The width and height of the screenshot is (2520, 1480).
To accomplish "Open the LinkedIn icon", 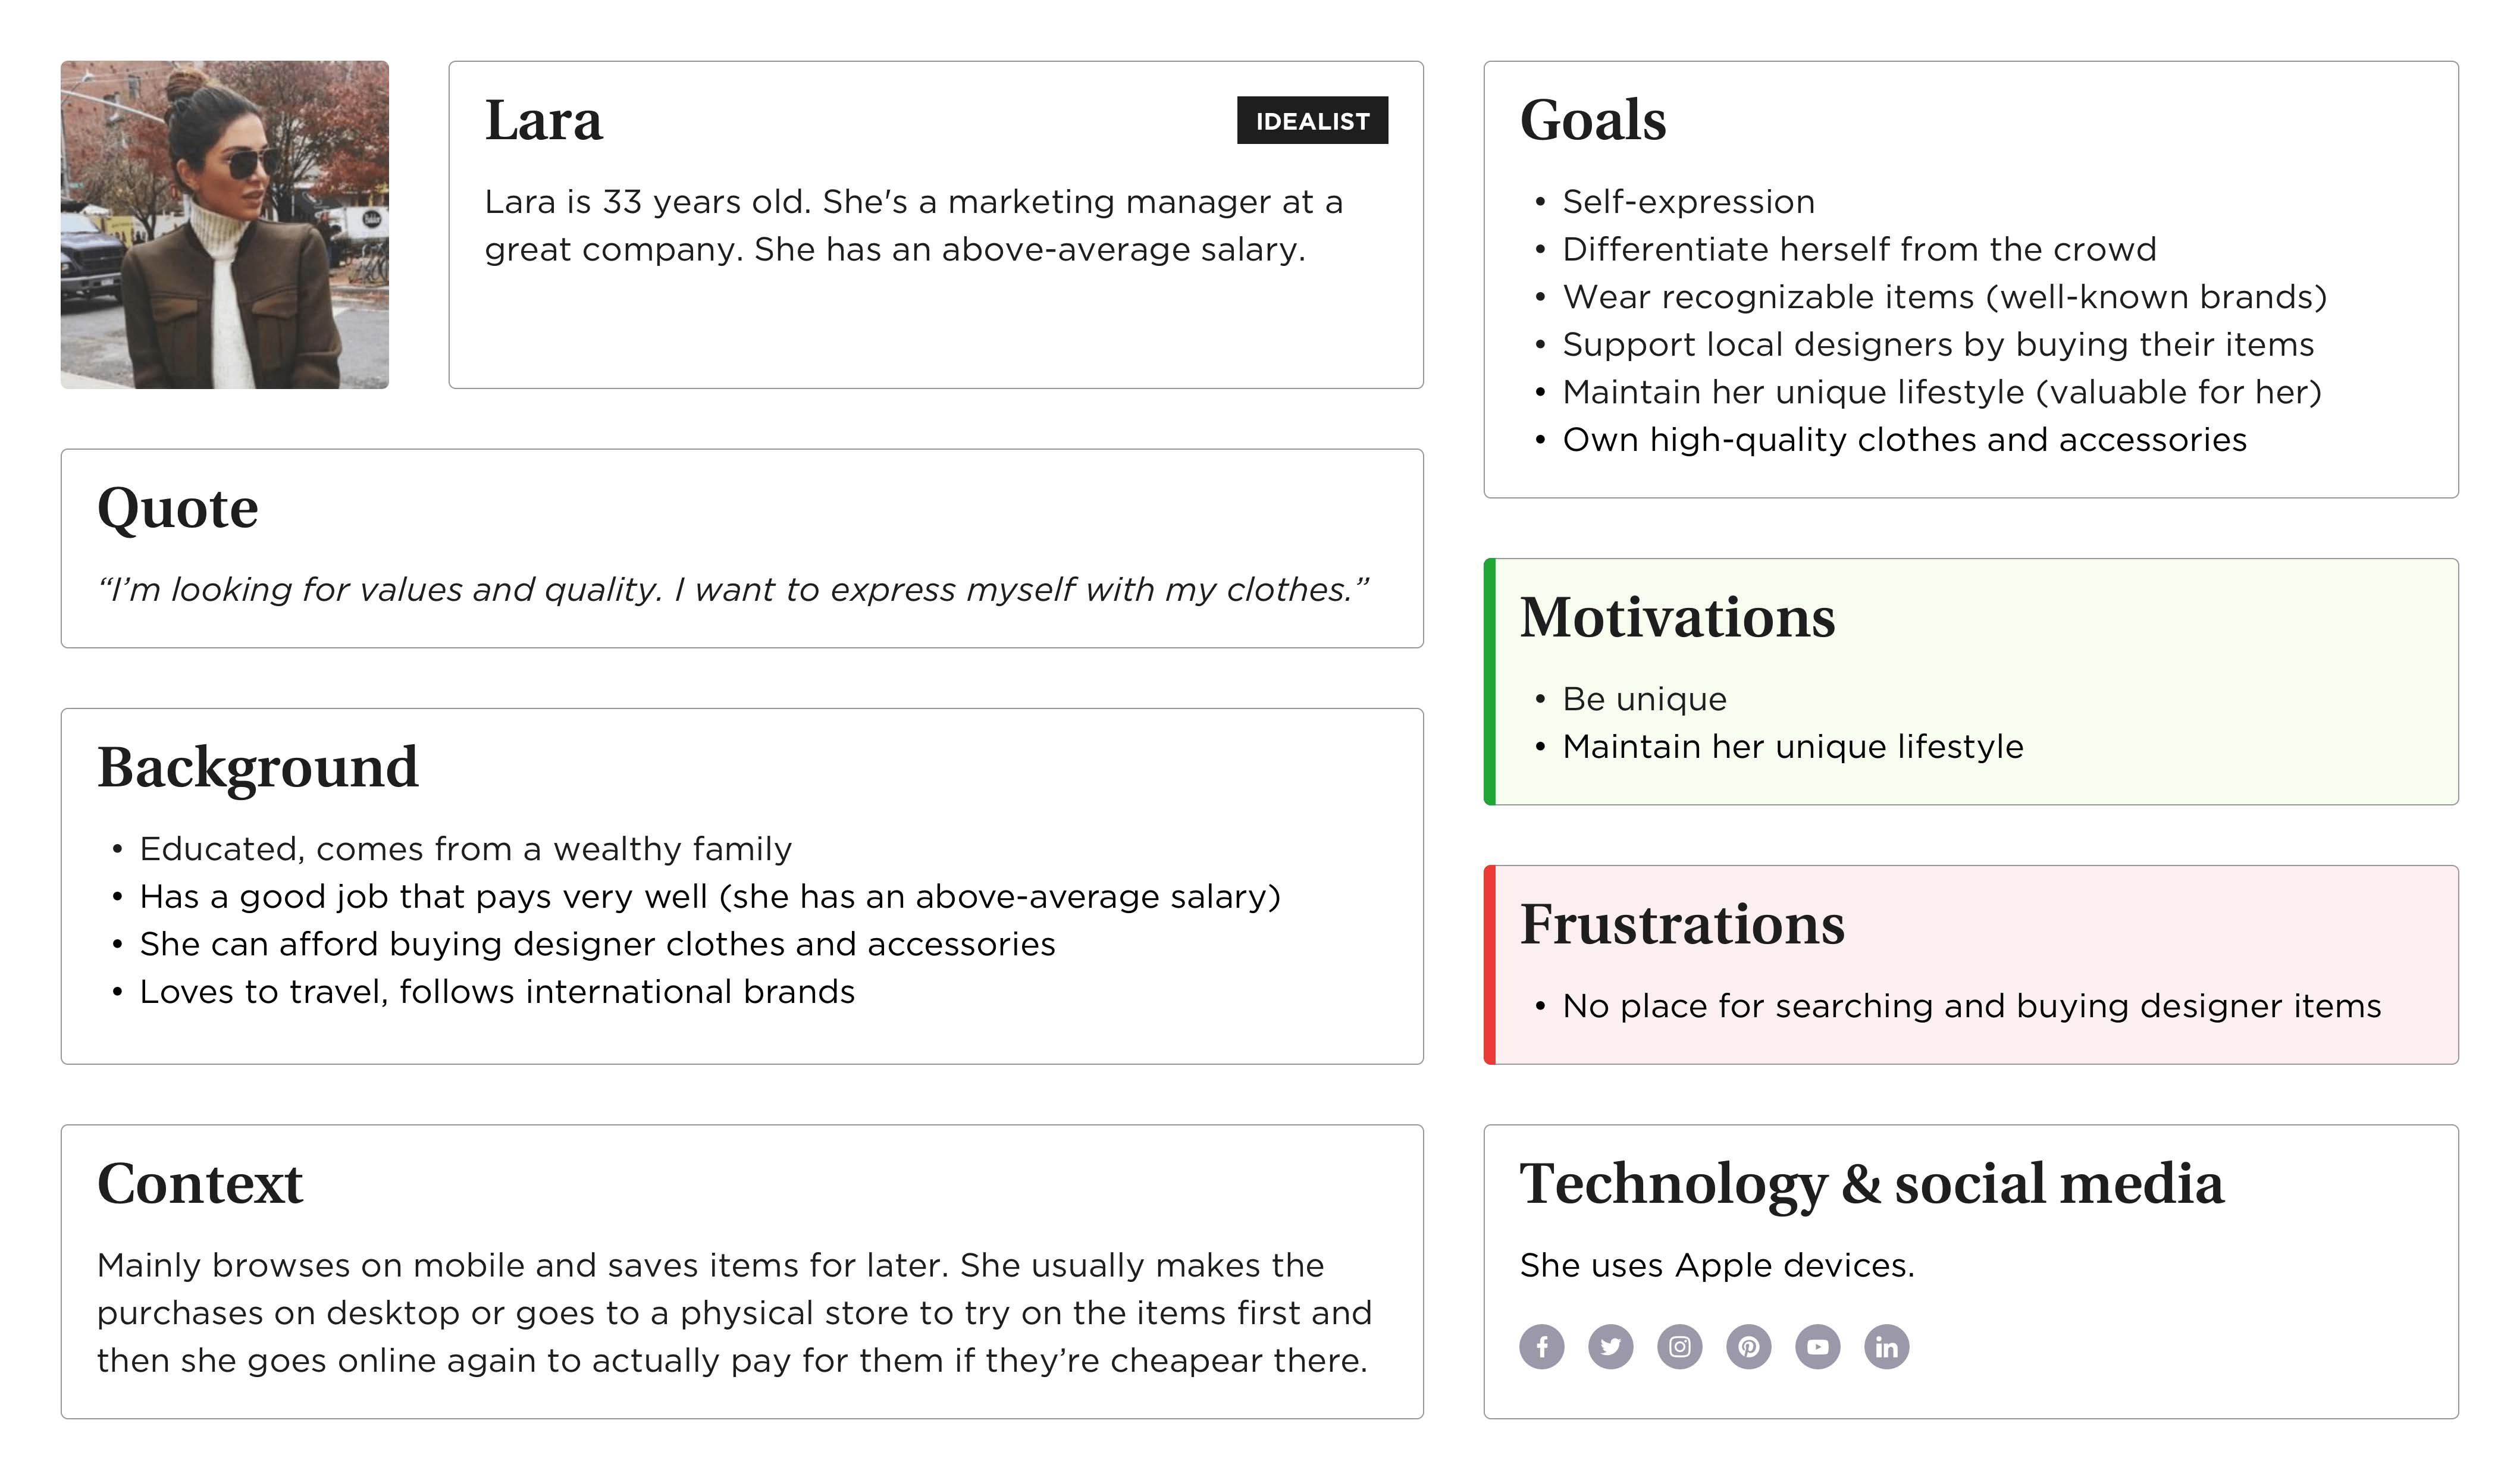I will point(1886,1347).
